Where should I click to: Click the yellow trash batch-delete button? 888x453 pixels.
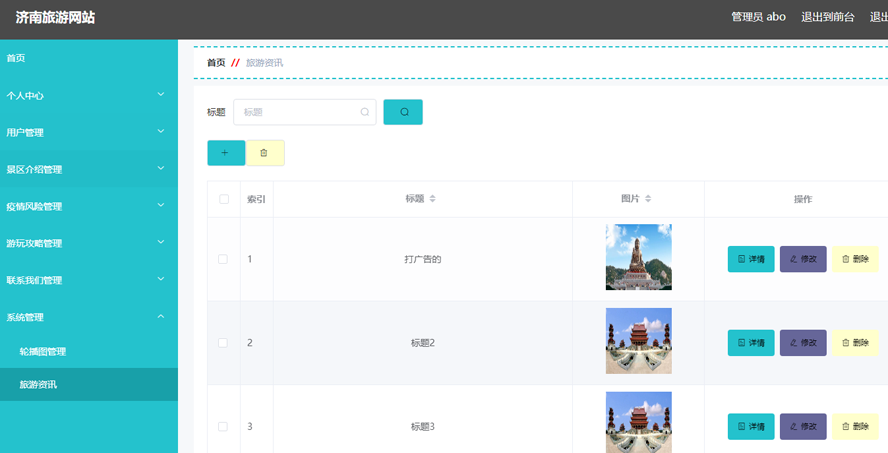coord(265,153)
